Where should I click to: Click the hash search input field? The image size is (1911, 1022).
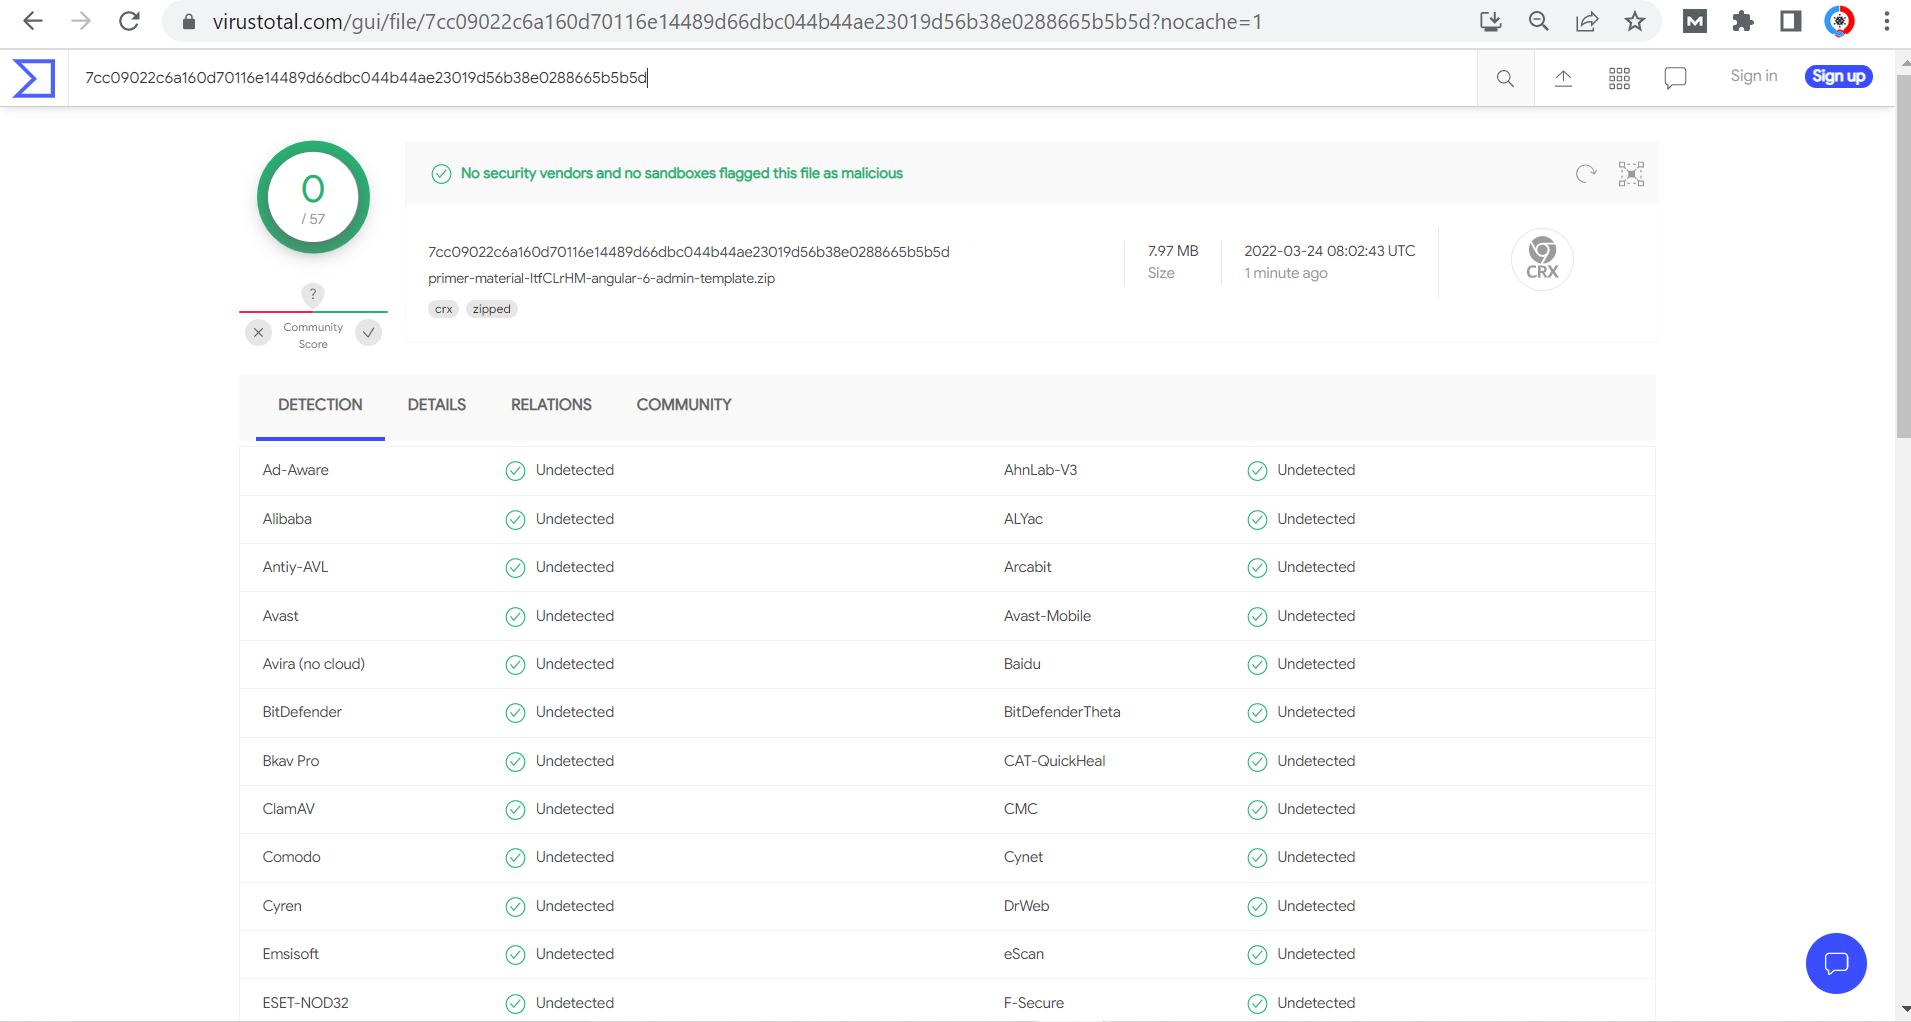pyautogui.click(x=772, y=78)
